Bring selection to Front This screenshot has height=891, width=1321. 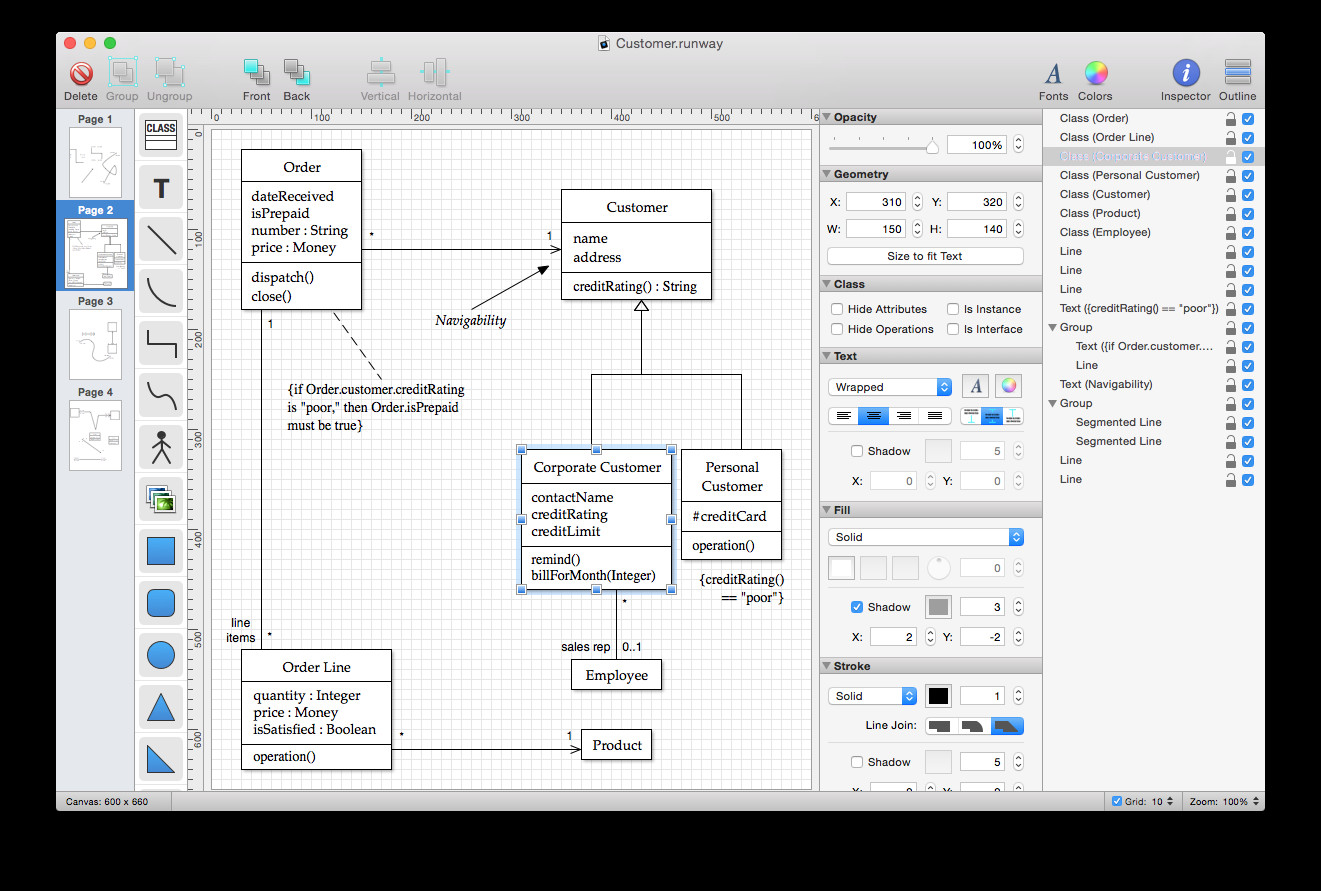click(256, 73)
